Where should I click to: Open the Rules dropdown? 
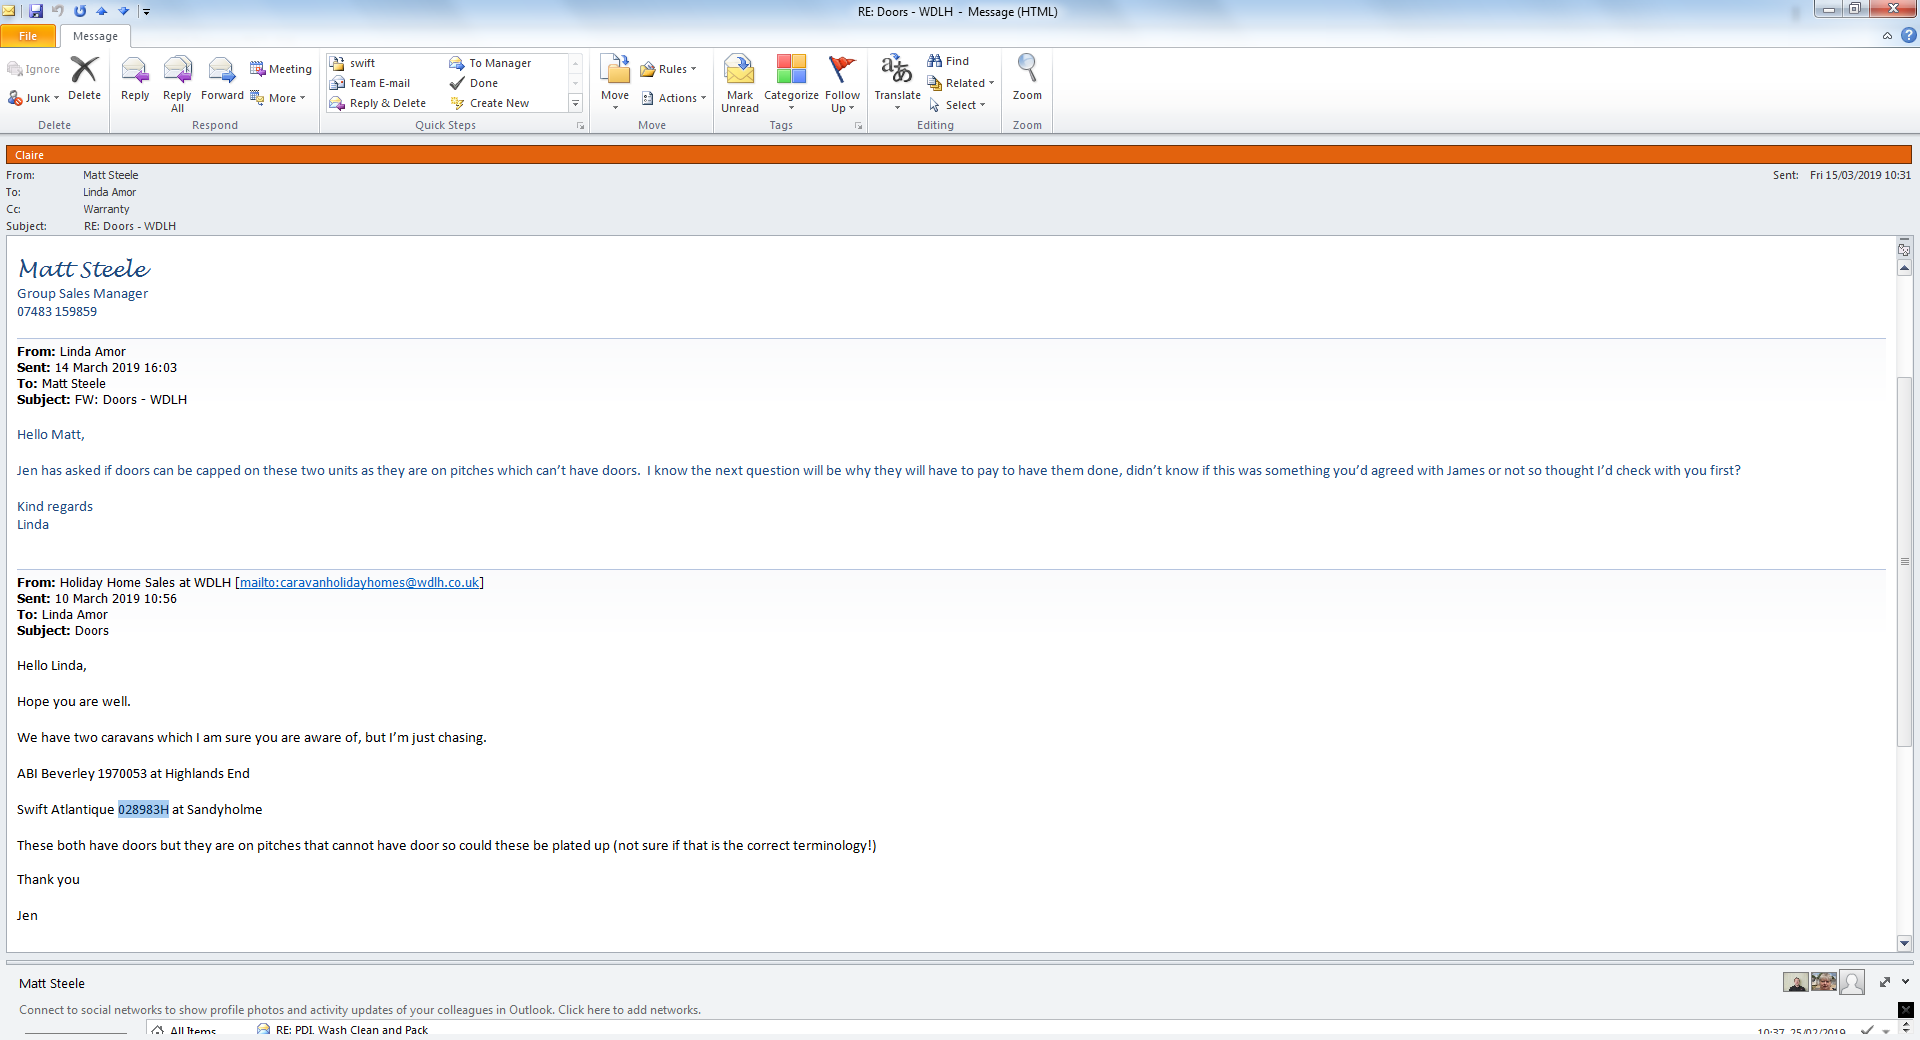point(669,69)
